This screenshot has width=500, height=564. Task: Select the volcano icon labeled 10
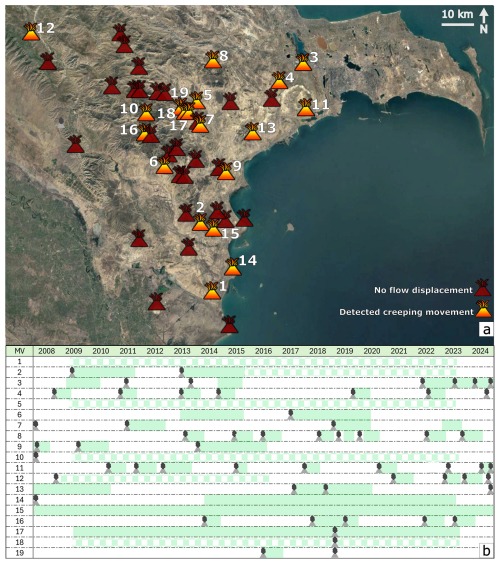click(x=146, y=112)
